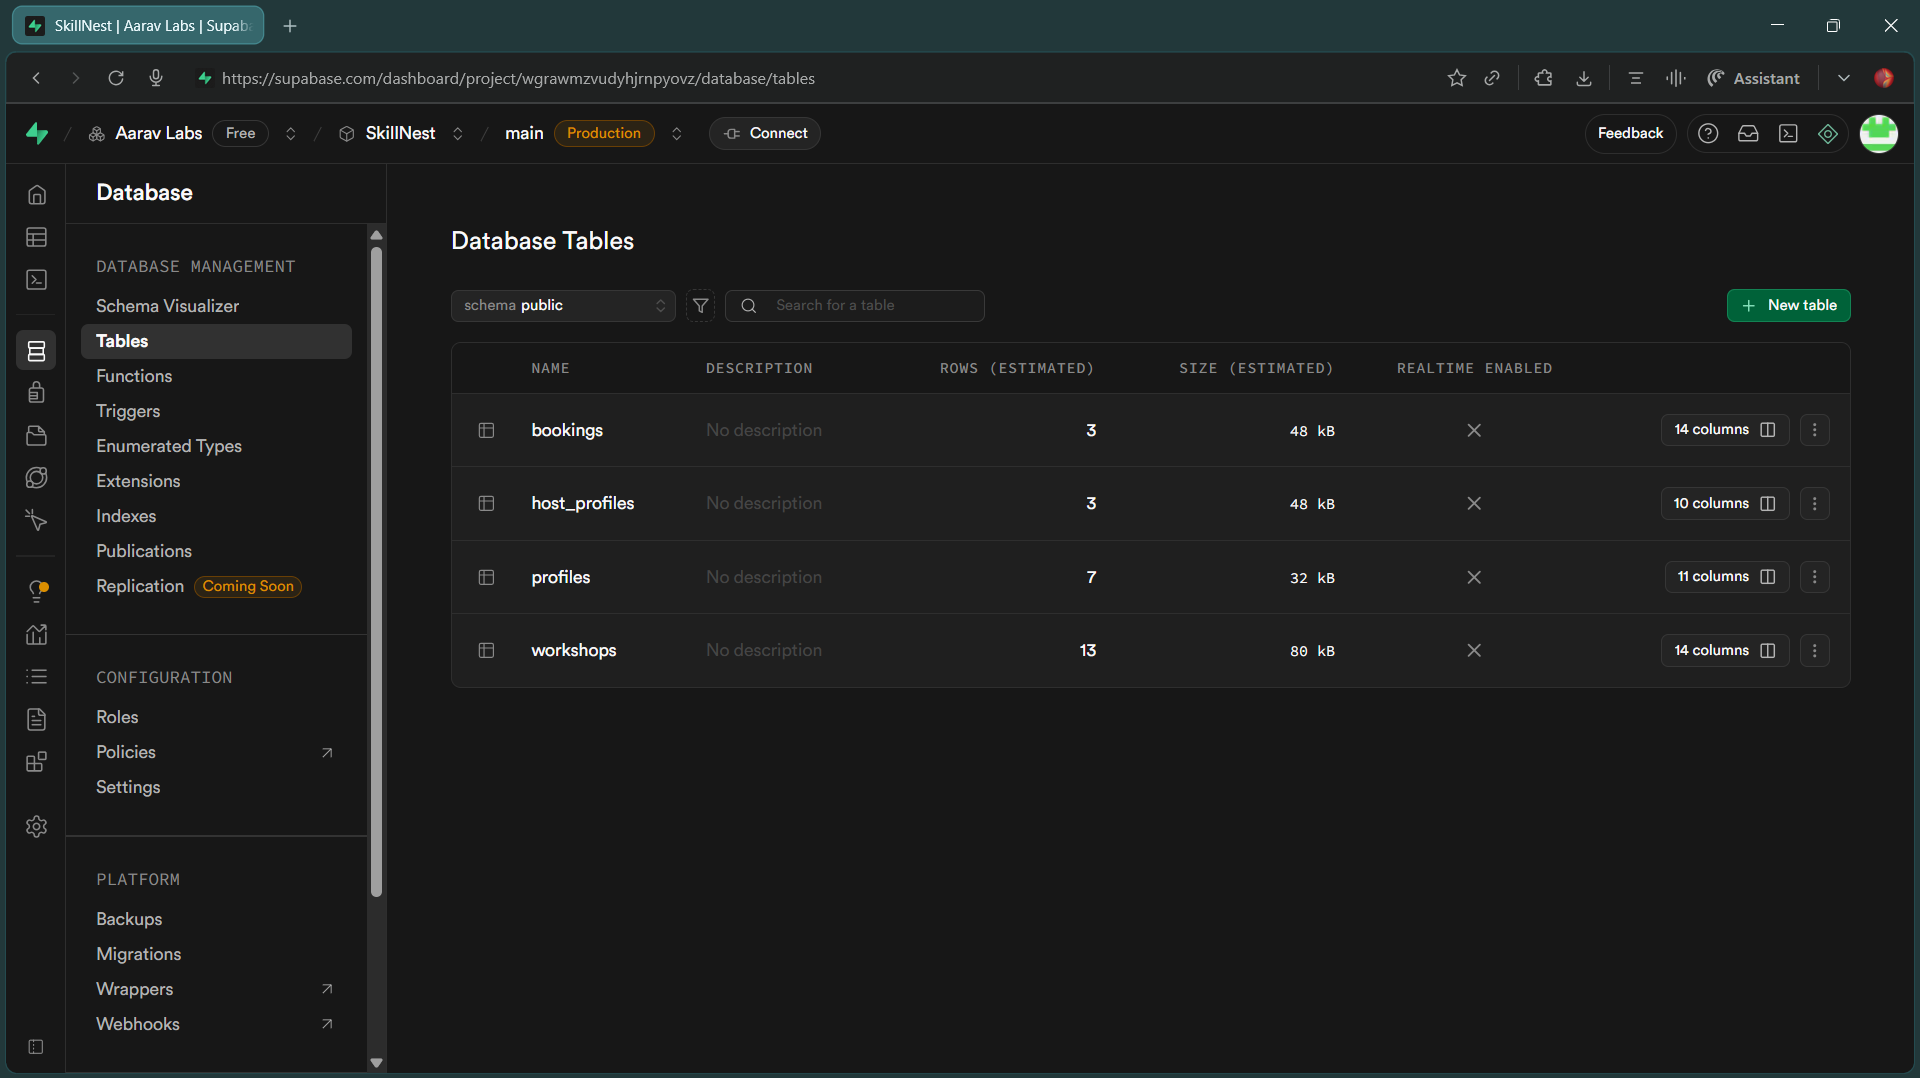The width and height of the screenshot is (1920, 1078).
Task: Click the filter tables funnel icon
Action: click(701, 306)
